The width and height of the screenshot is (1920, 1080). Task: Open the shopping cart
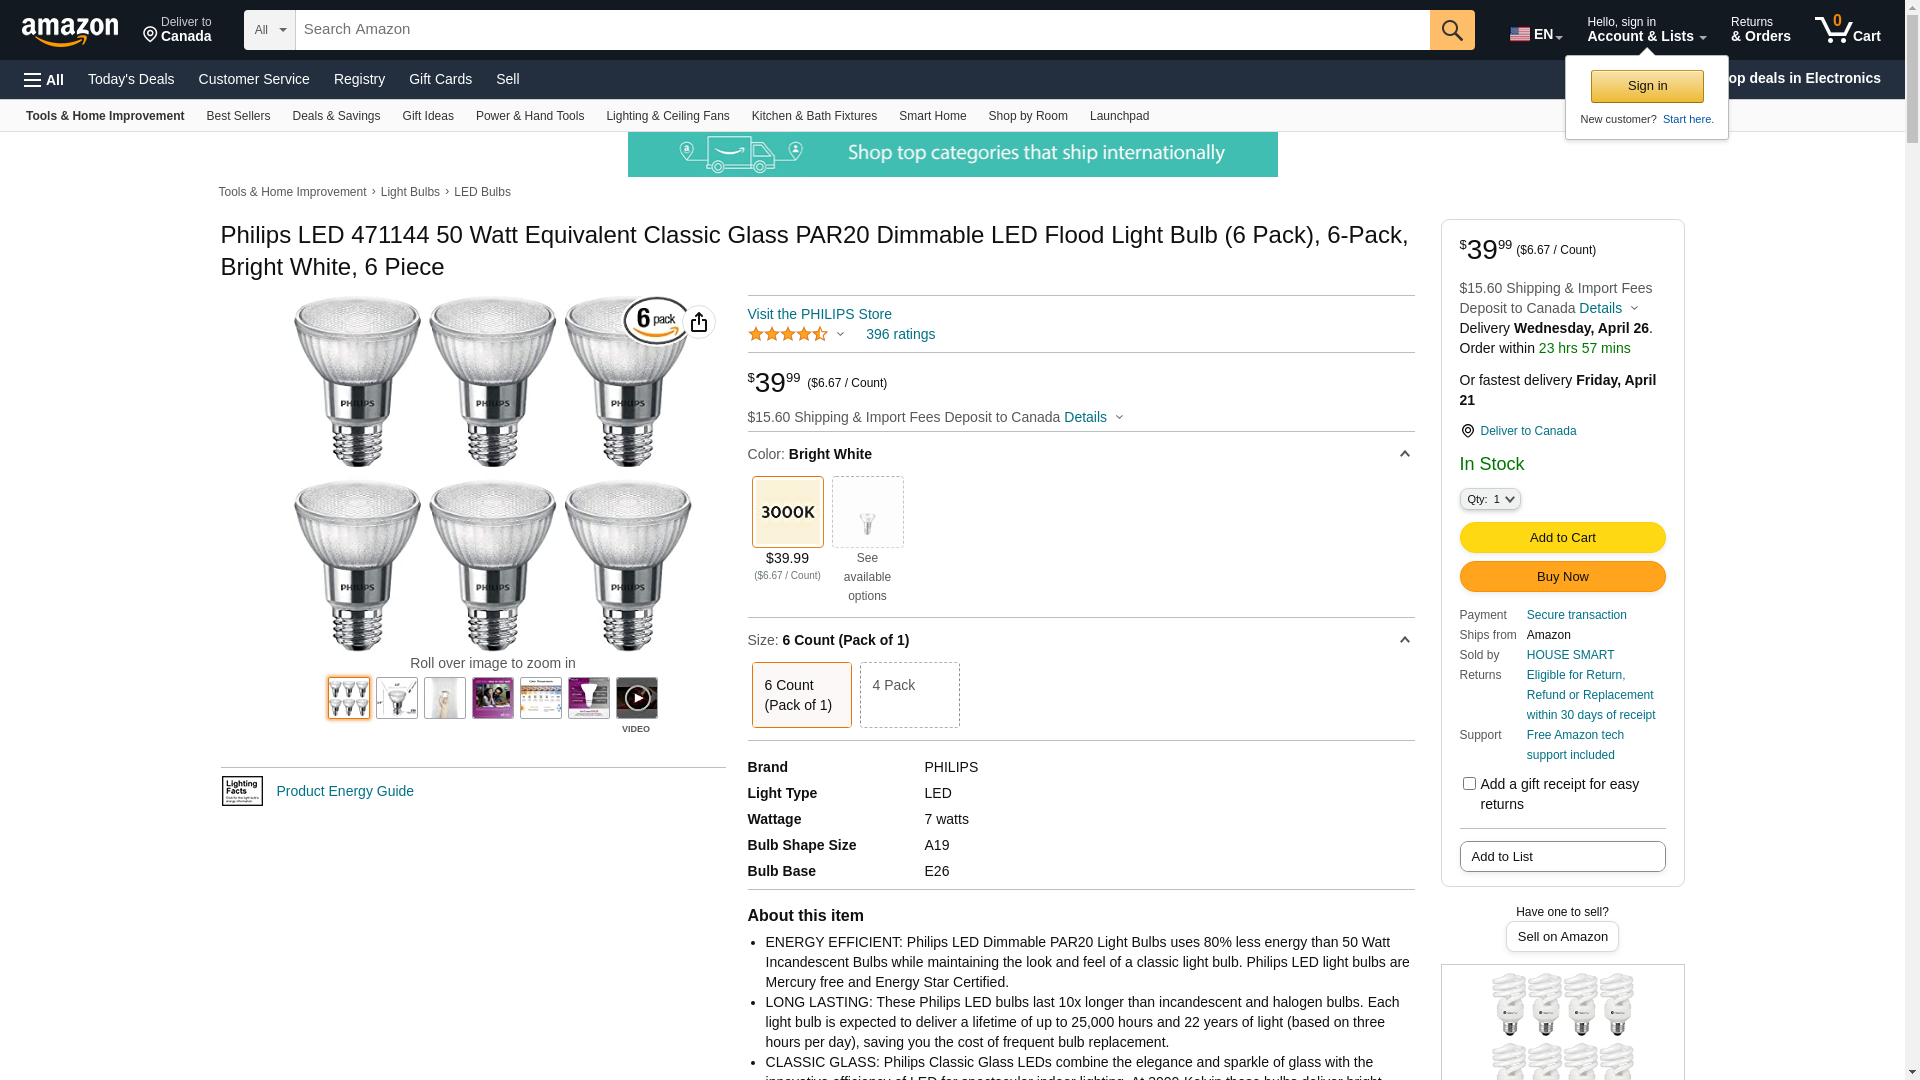1847,30
